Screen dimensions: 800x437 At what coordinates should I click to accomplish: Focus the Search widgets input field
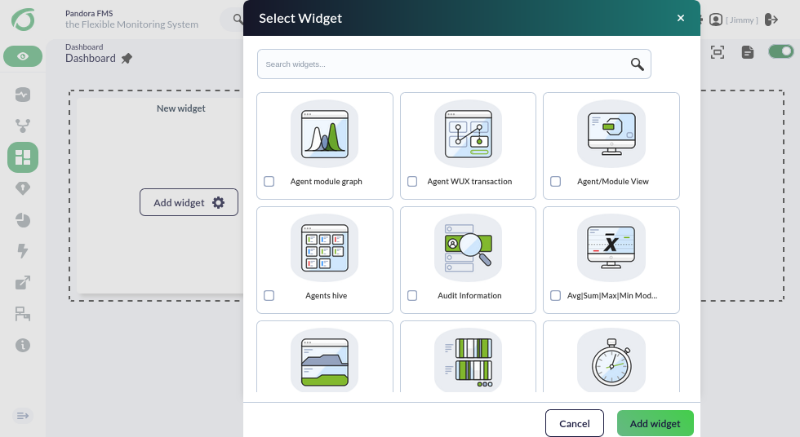pos(454,64)
